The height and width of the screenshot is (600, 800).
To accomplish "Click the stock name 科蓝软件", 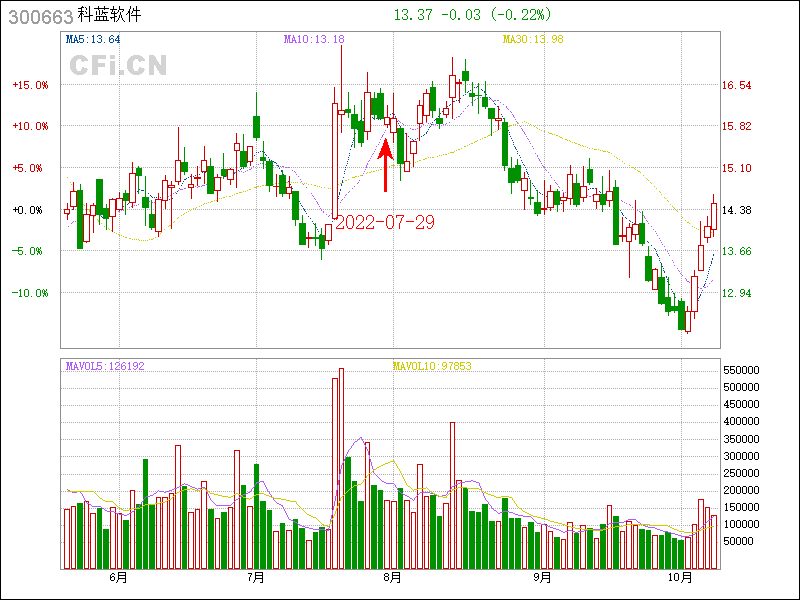I will (110, 16).
